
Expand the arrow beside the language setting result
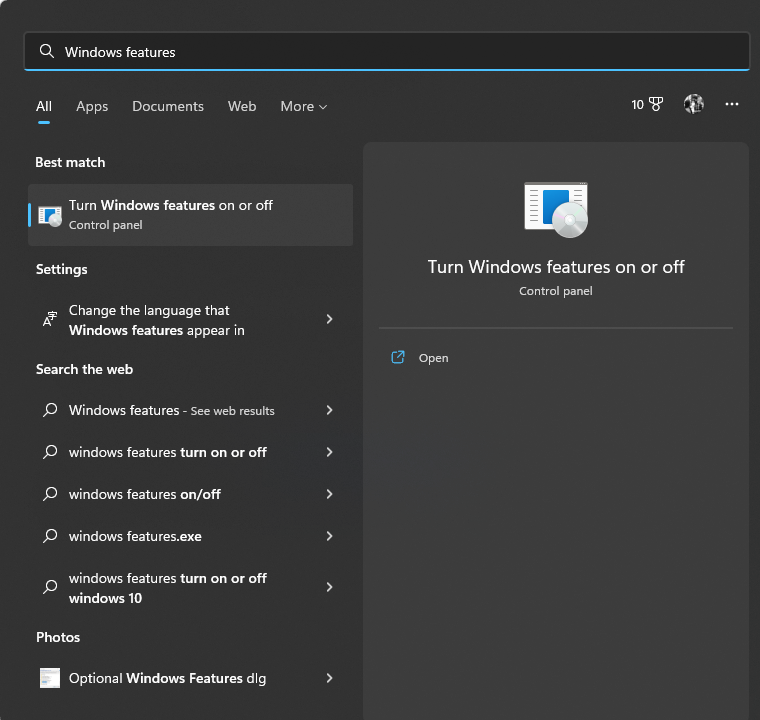click(330, 319)
